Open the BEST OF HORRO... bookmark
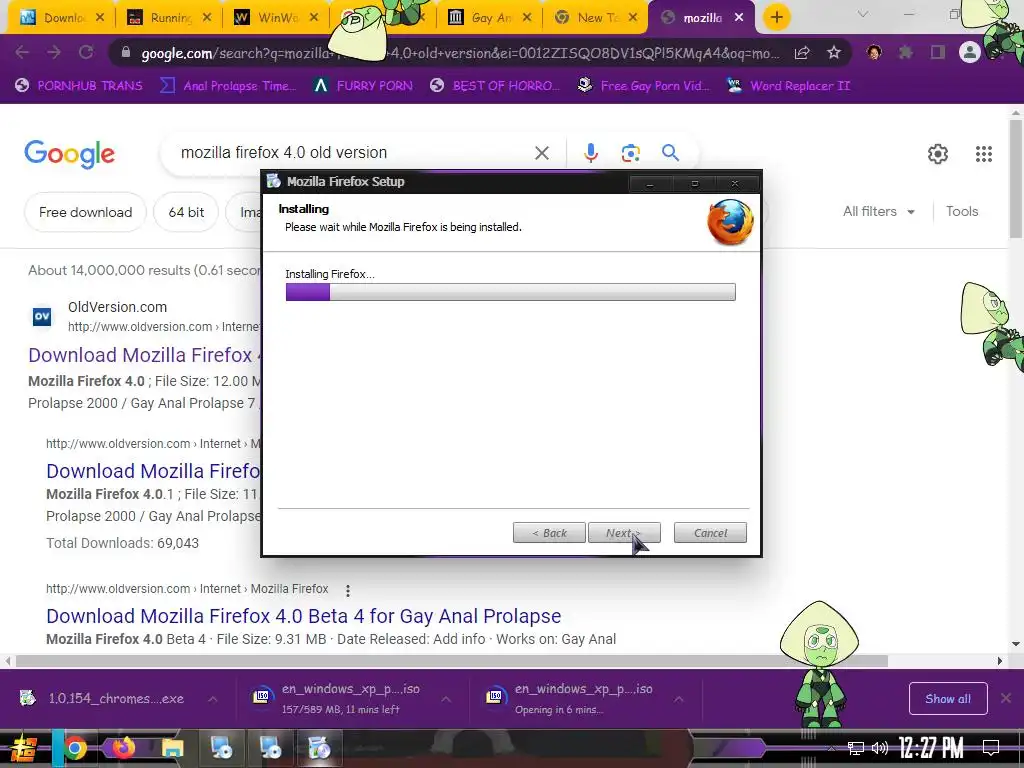 (x=494, y=86)
